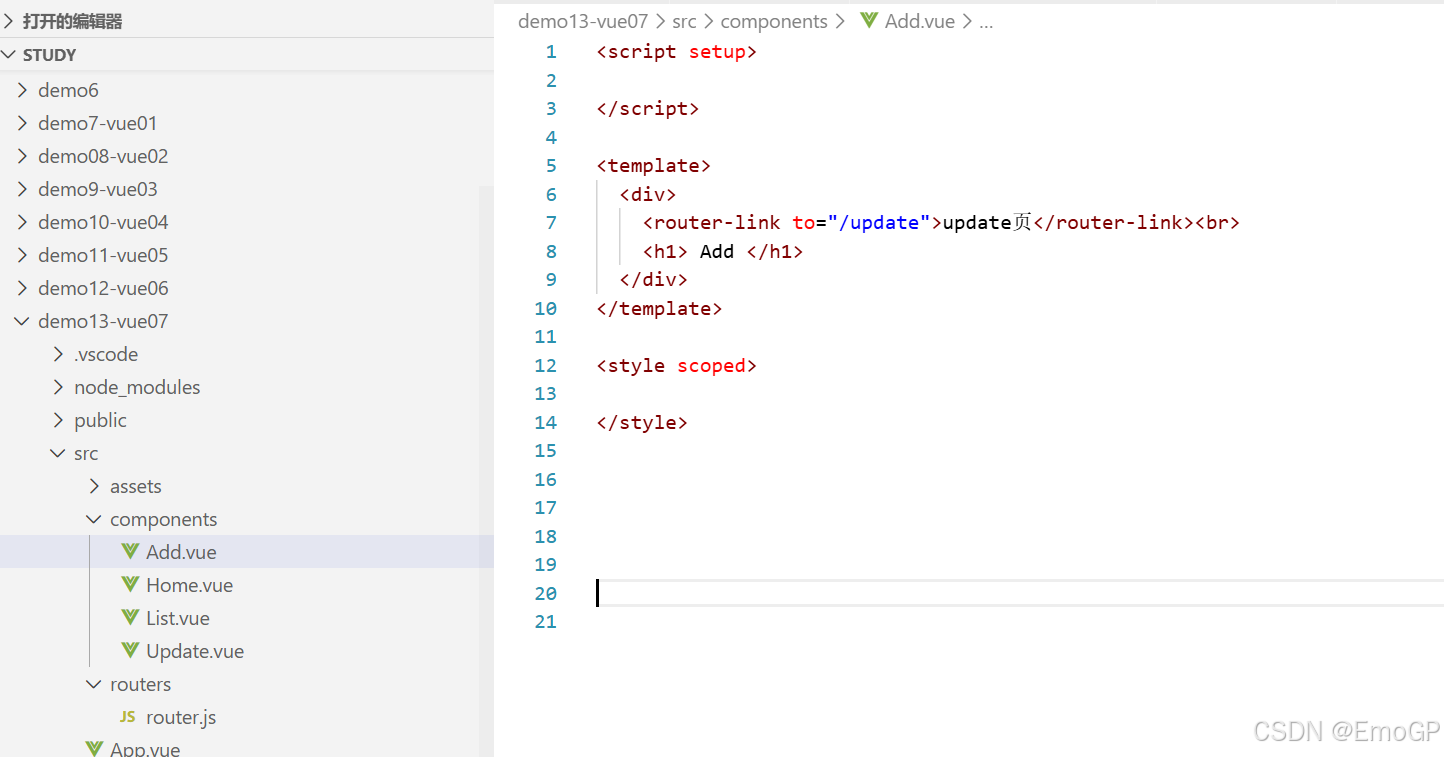The image size is (1444, 757).
Task: Click demo13-vue07 in the breadcrumb
Action: coord(583,21)
